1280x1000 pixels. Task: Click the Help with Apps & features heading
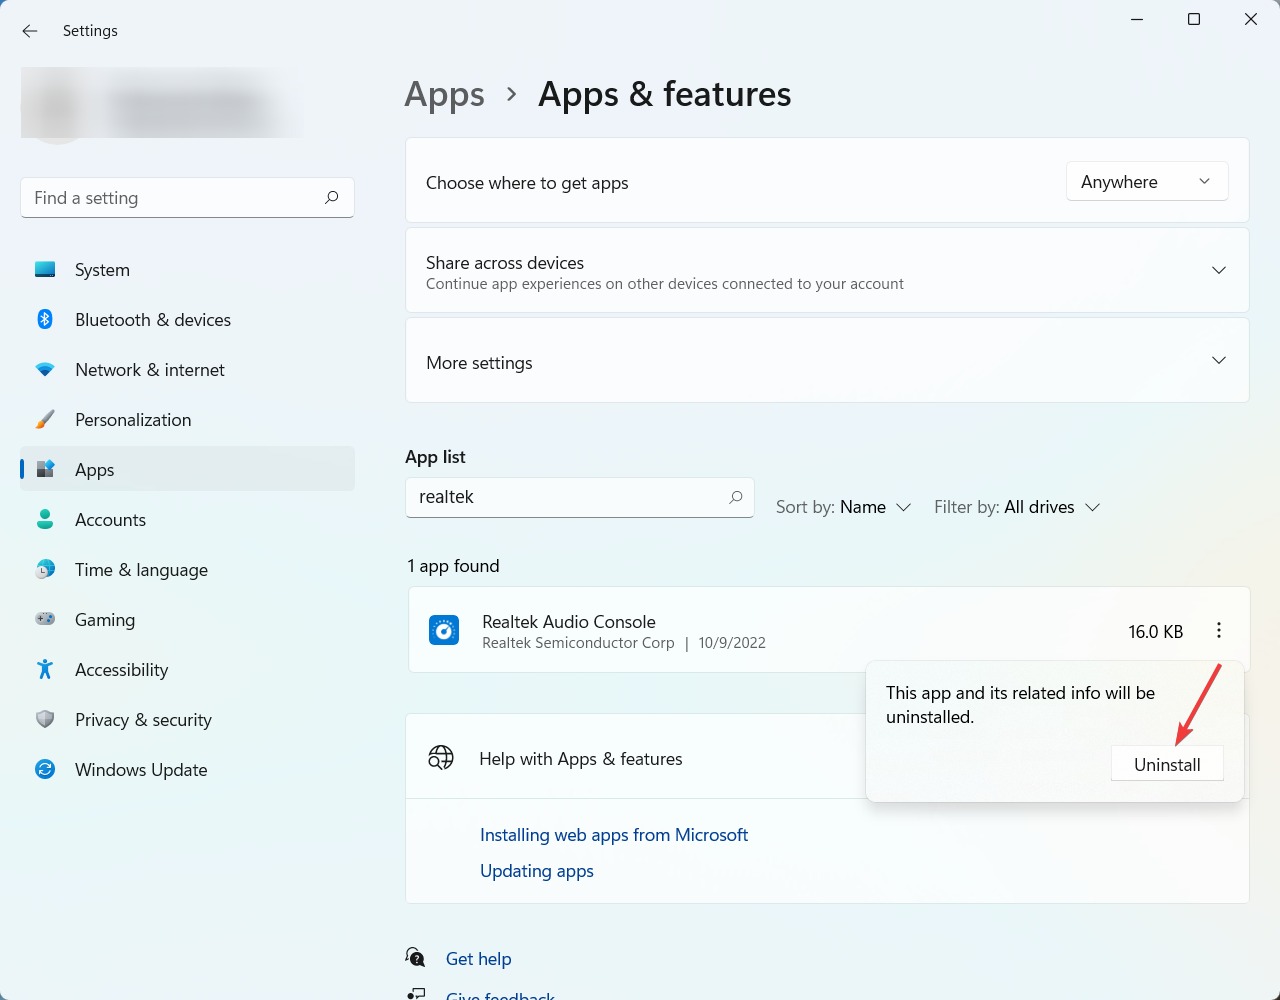coord(581,759)
